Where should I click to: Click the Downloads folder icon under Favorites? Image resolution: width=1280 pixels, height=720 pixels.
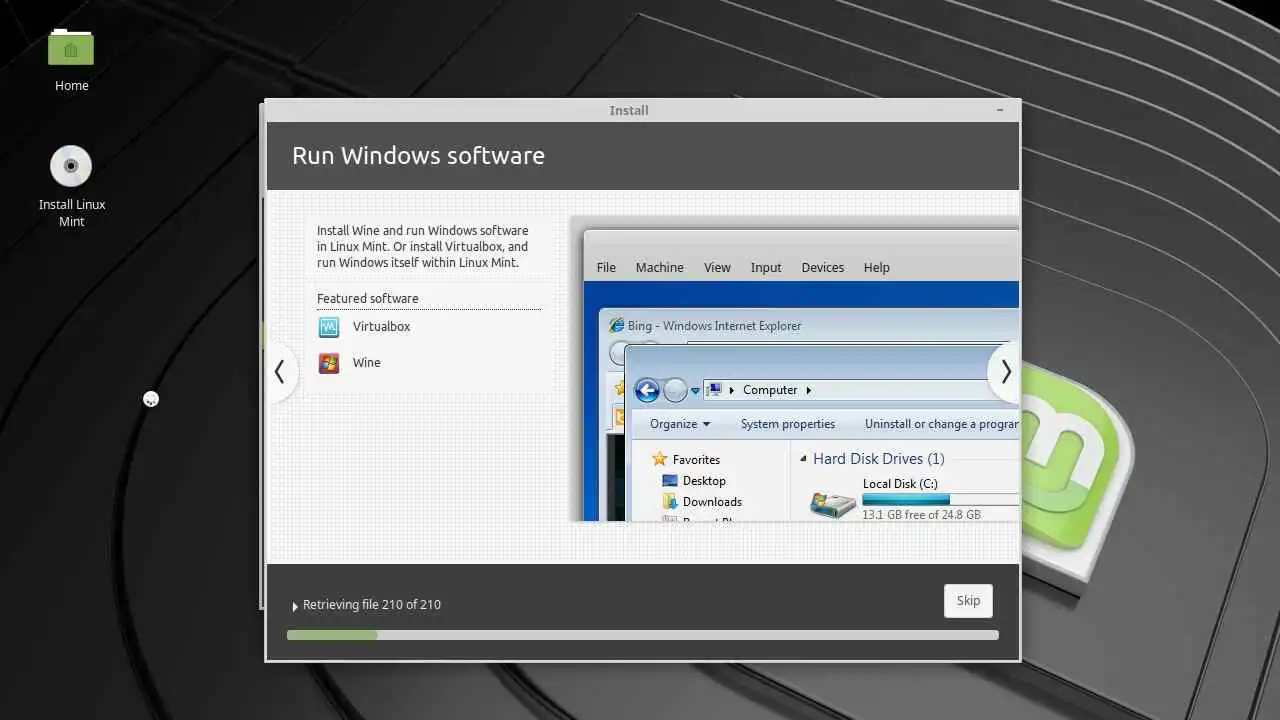point(670,502)
